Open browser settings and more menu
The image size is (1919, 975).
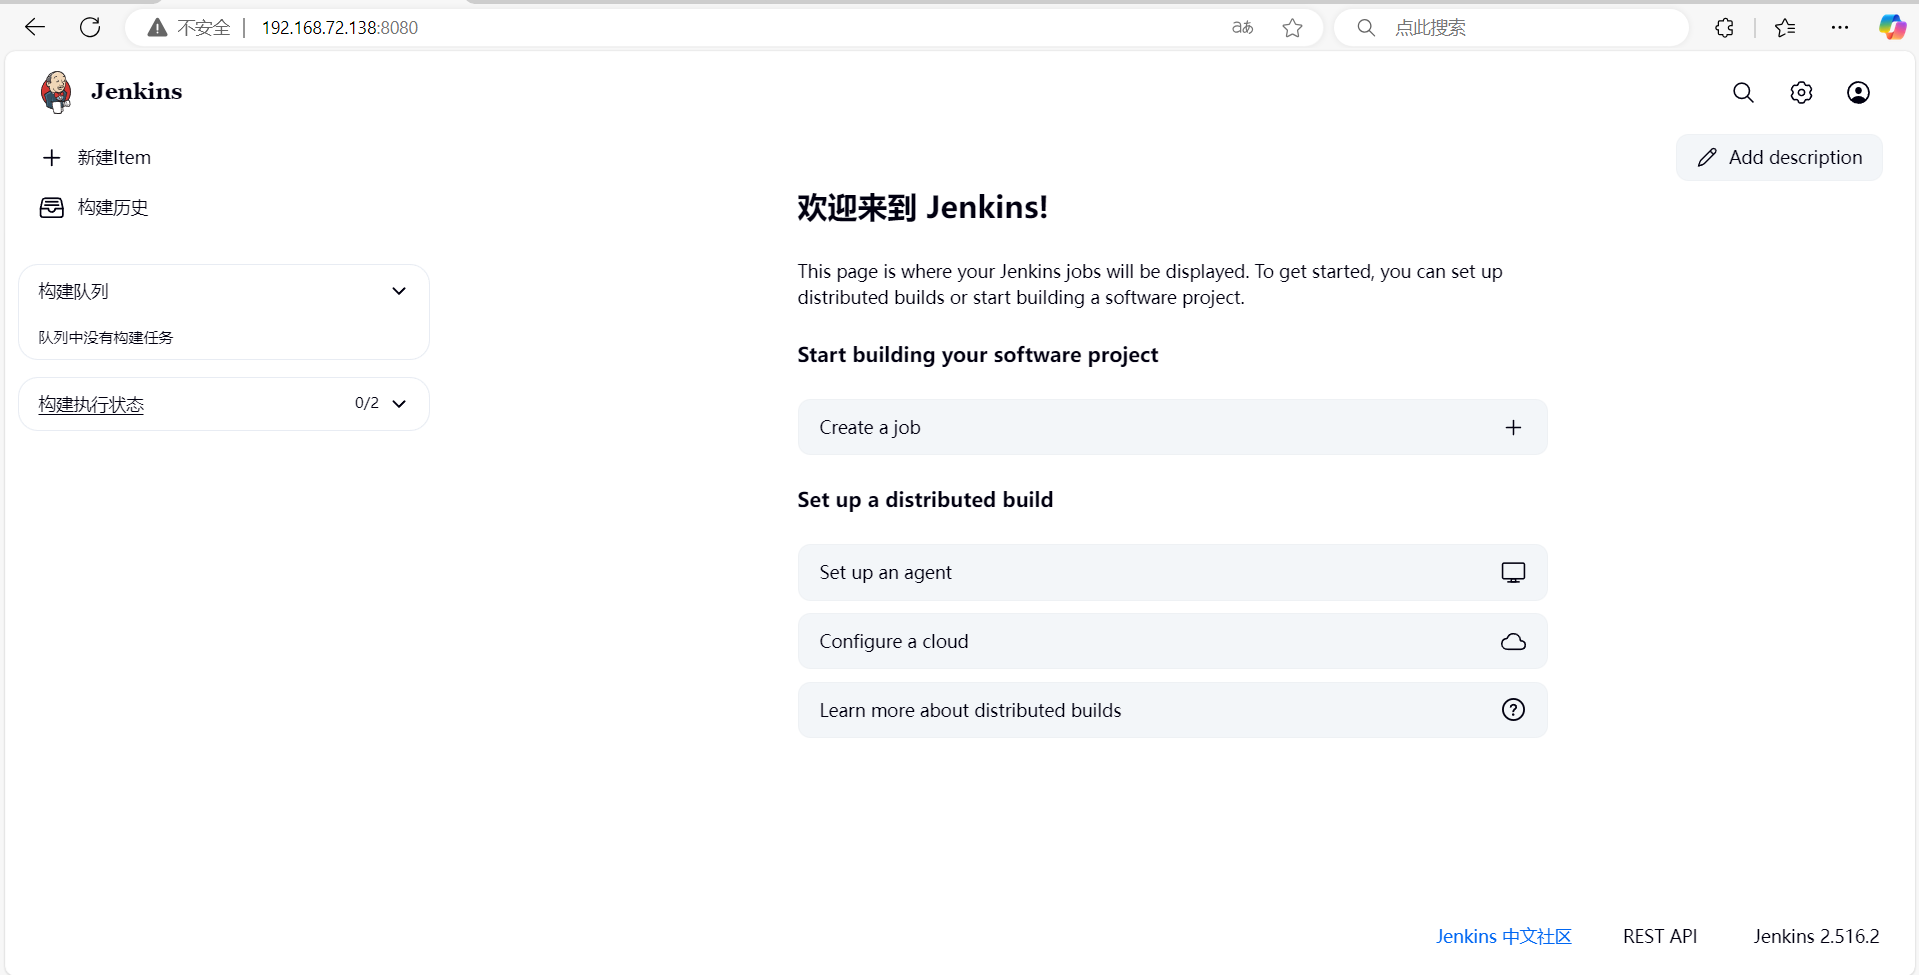pos(1840,28)
